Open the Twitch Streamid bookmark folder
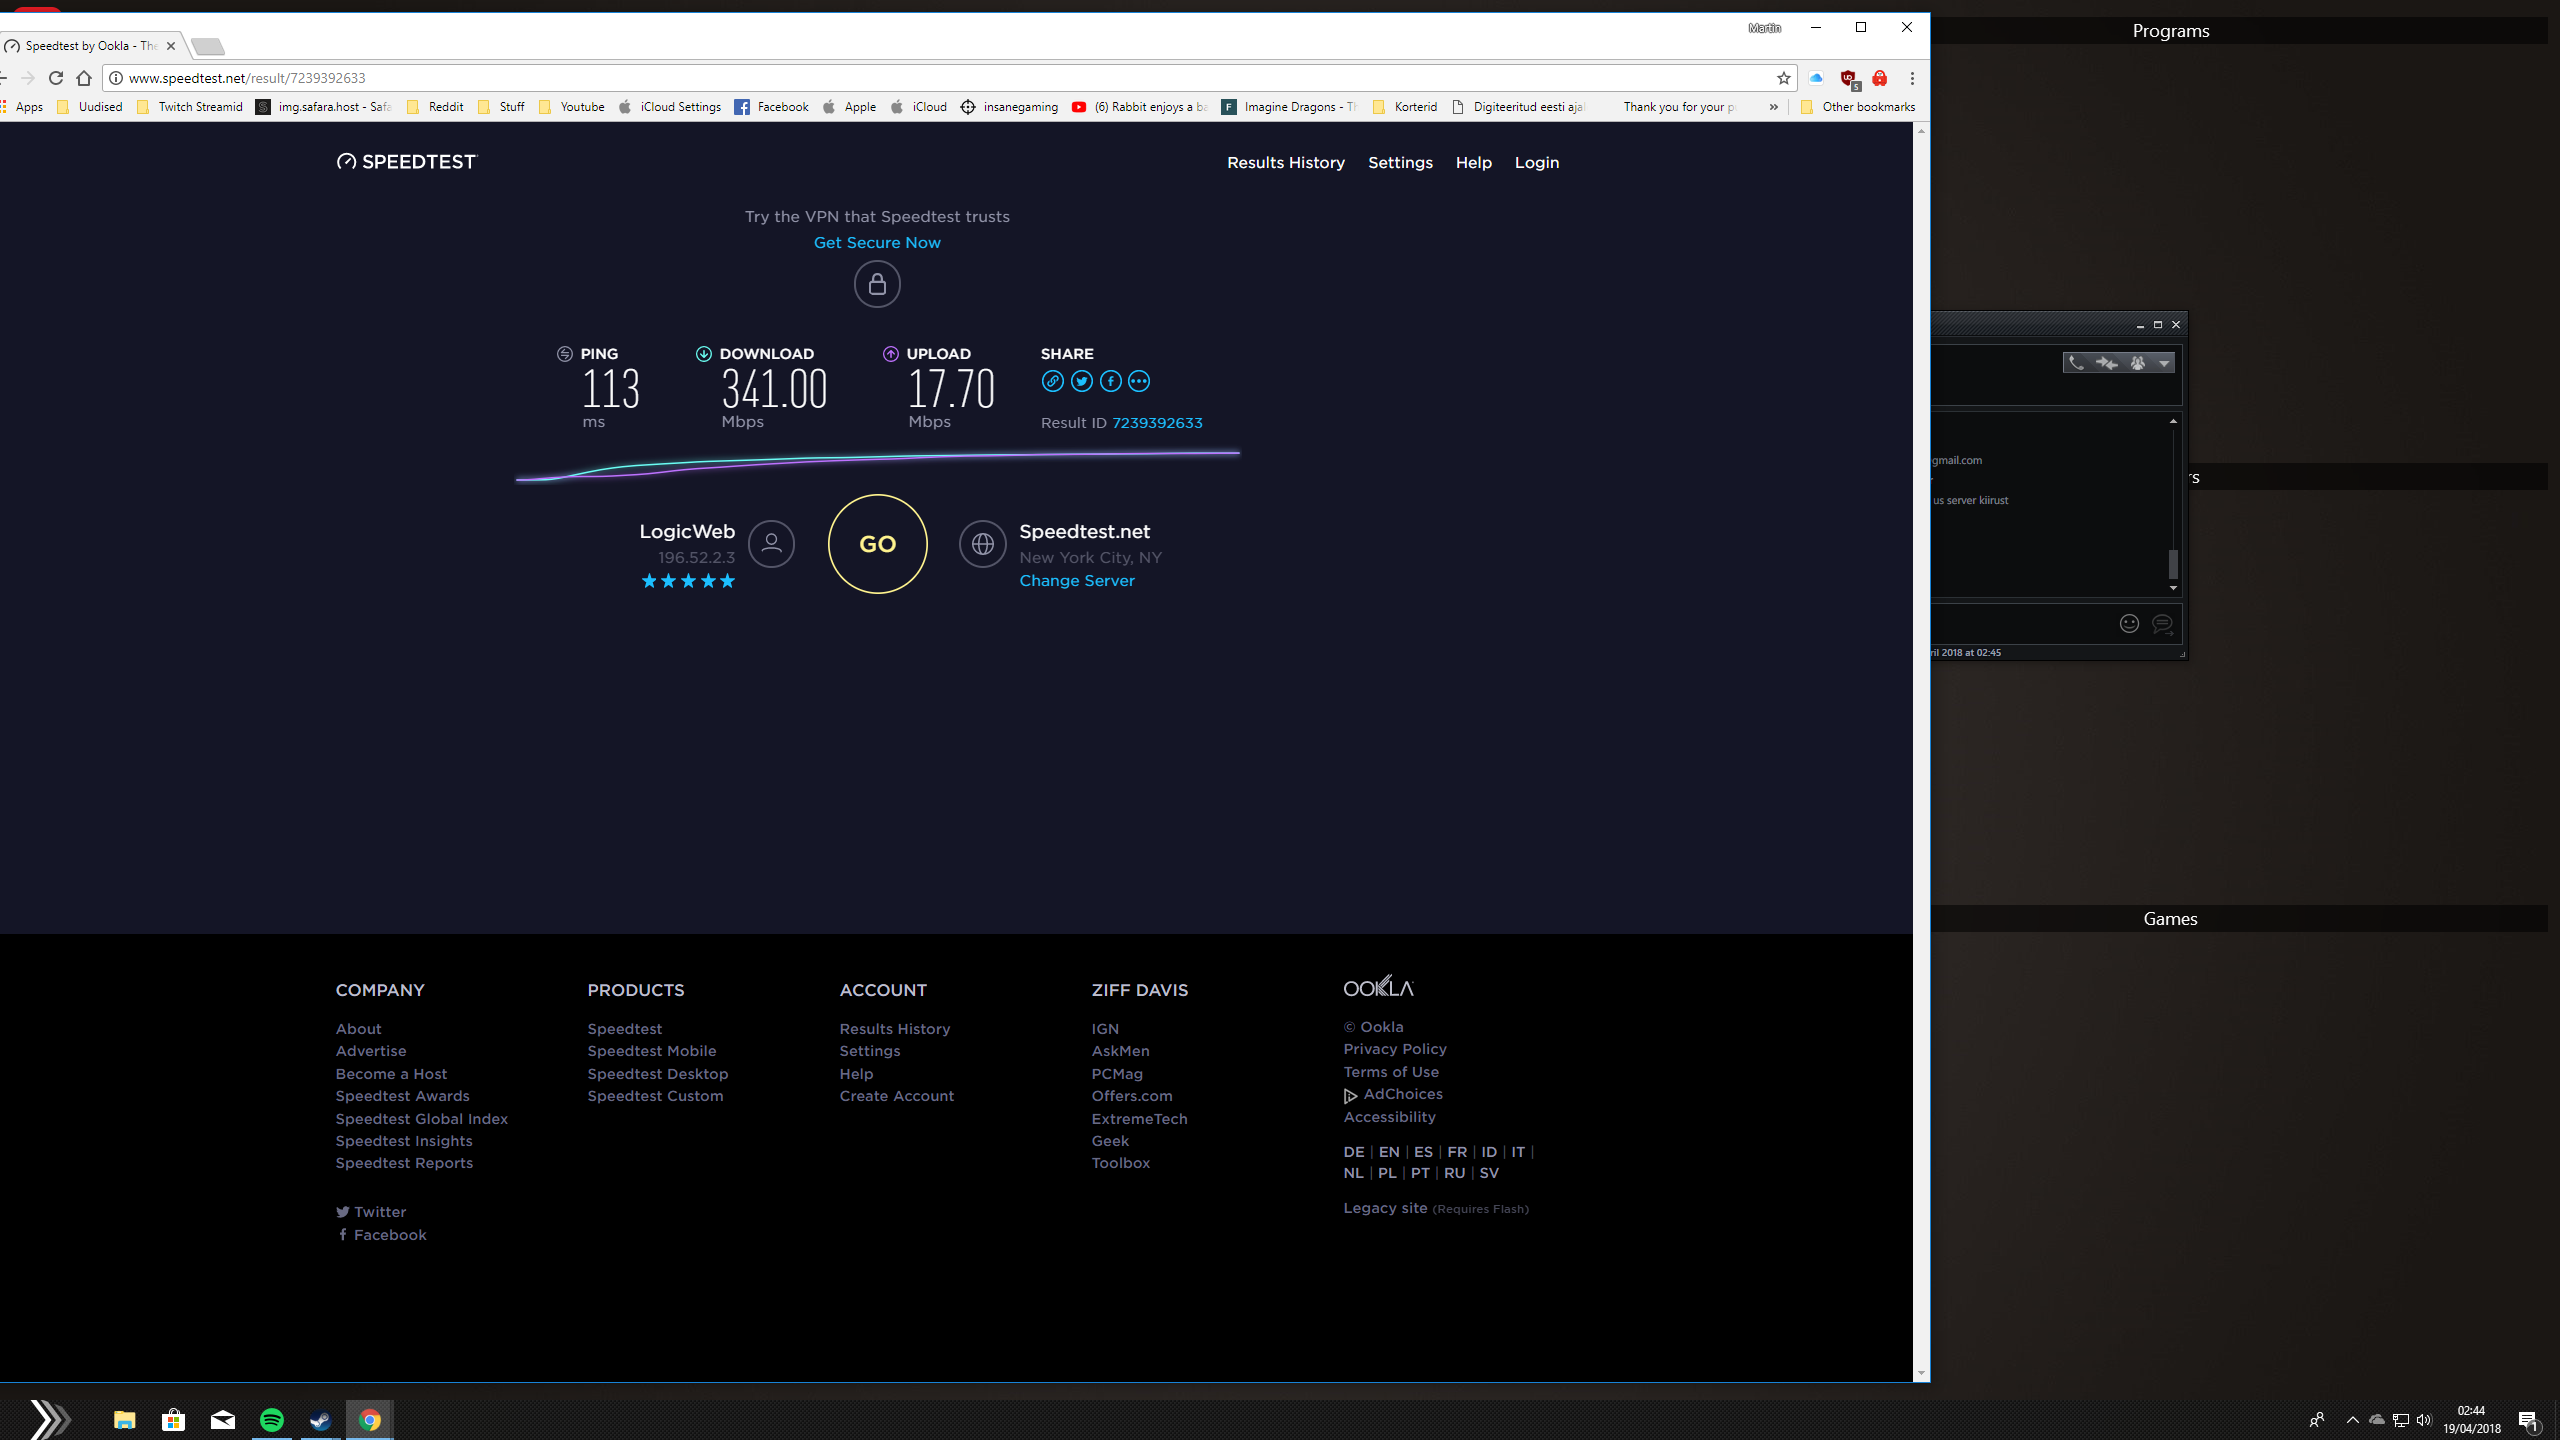Image resolution: width=2560 pixels, height=1440 pixels. click(190, 107)
